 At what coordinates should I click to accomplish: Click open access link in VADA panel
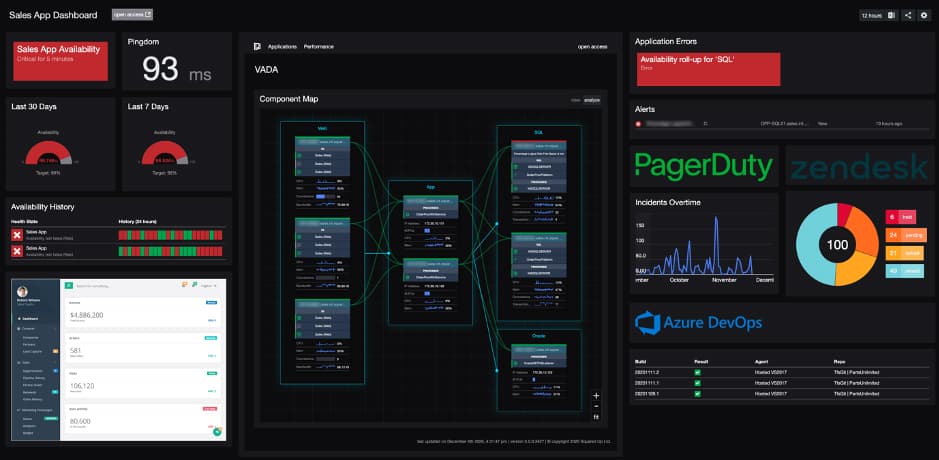tap(592, 47)
